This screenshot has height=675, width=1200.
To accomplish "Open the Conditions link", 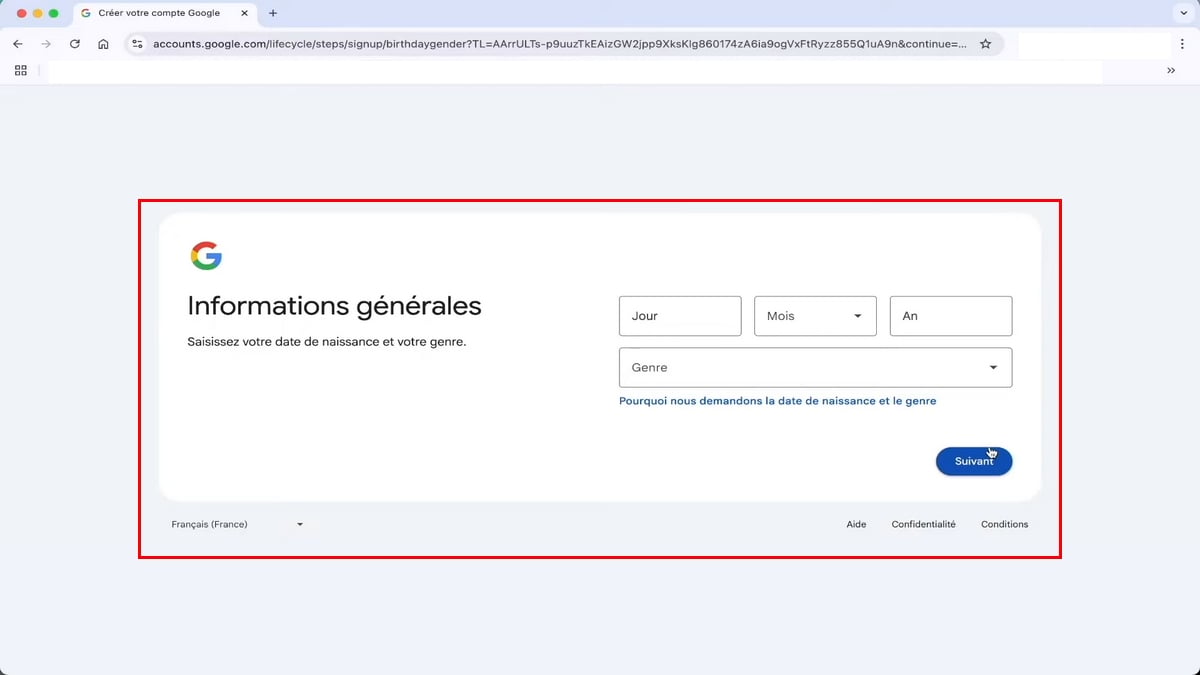I will tap(1005, 524).
